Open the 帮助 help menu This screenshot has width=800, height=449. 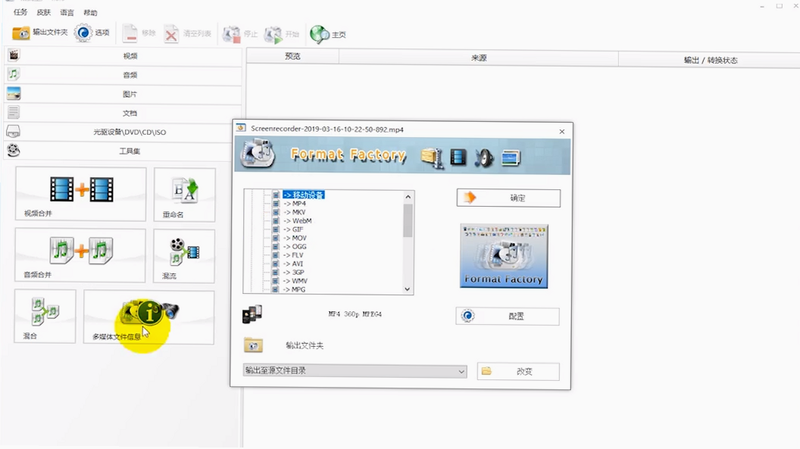(90, 12)
